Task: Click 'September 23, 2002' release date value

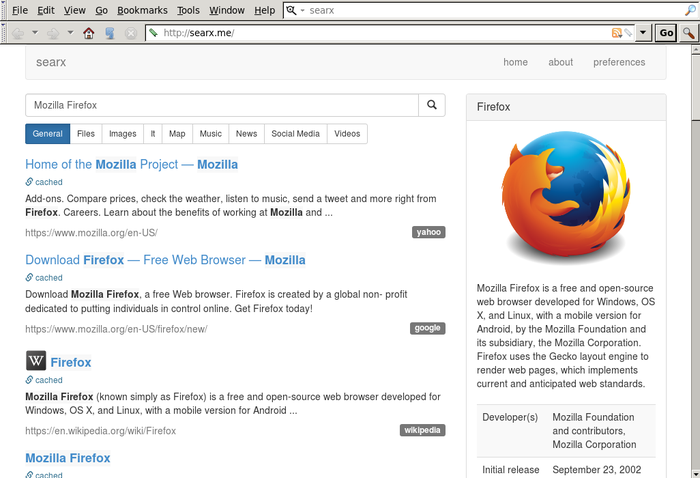Action: [597, 470]
